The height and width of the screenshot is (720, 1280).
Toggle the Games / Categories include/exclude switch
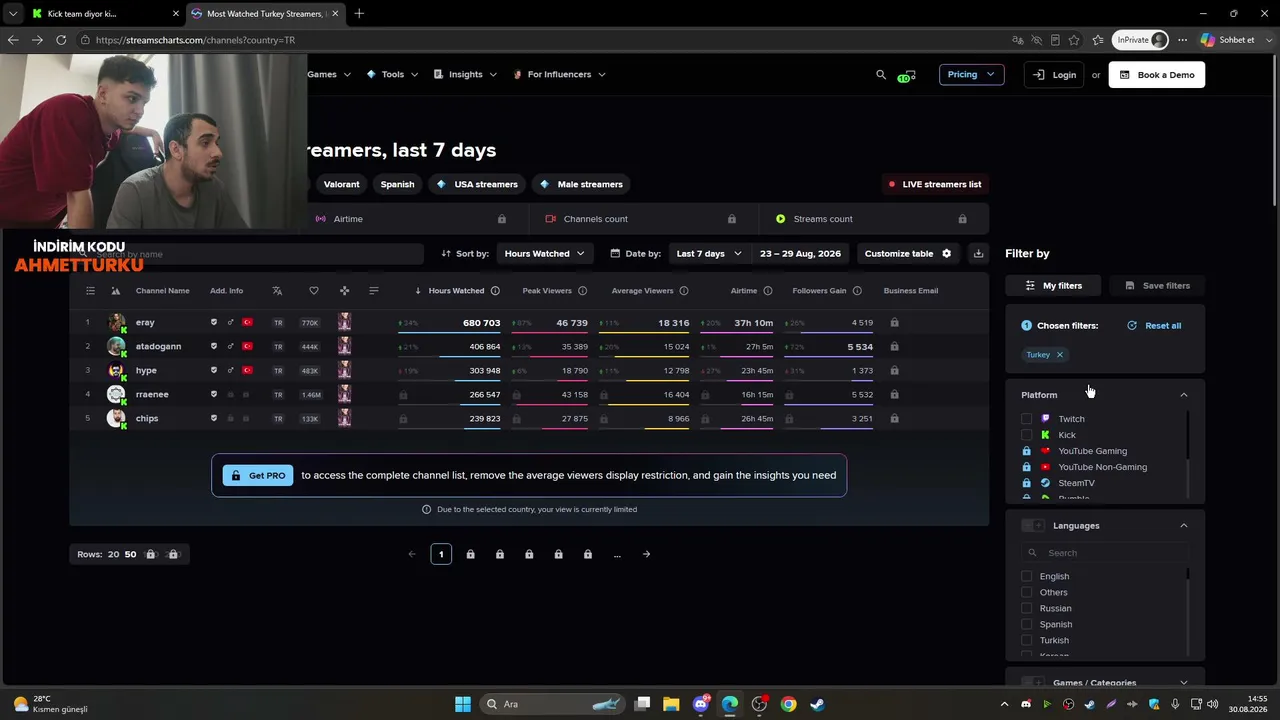1033,683
